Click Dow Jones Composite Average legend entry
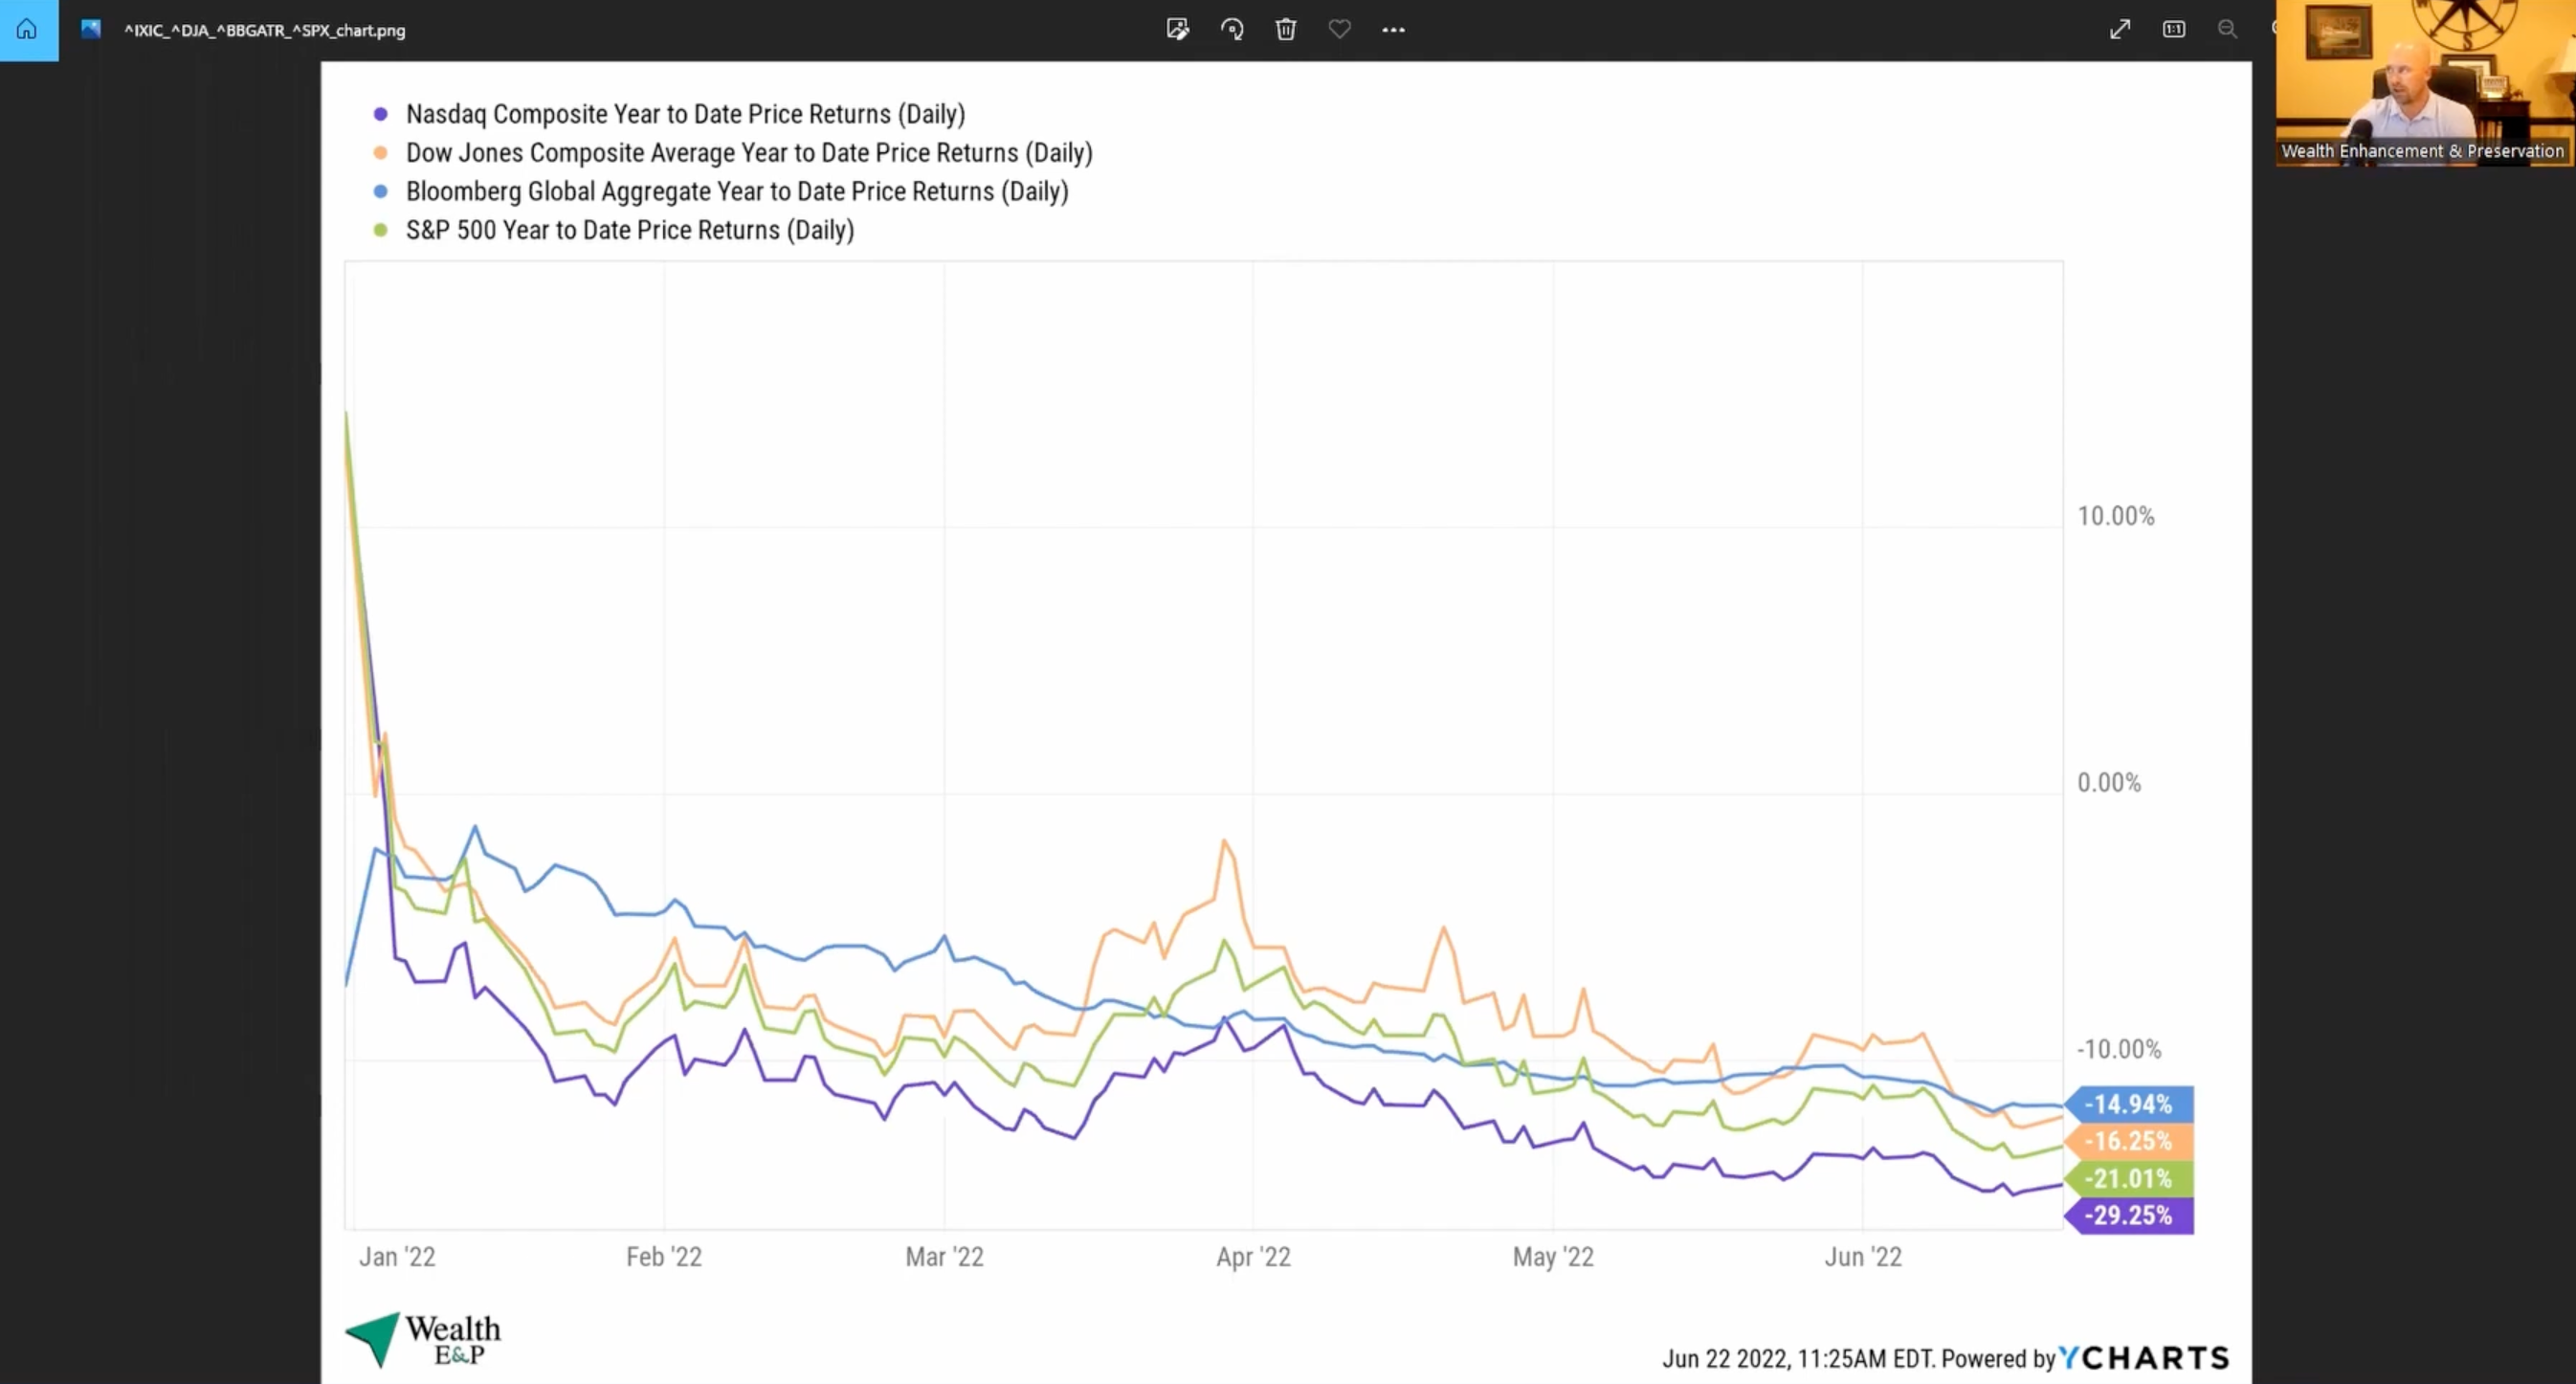Screen dimensions: 2576x1384 [x=748, y=153]
